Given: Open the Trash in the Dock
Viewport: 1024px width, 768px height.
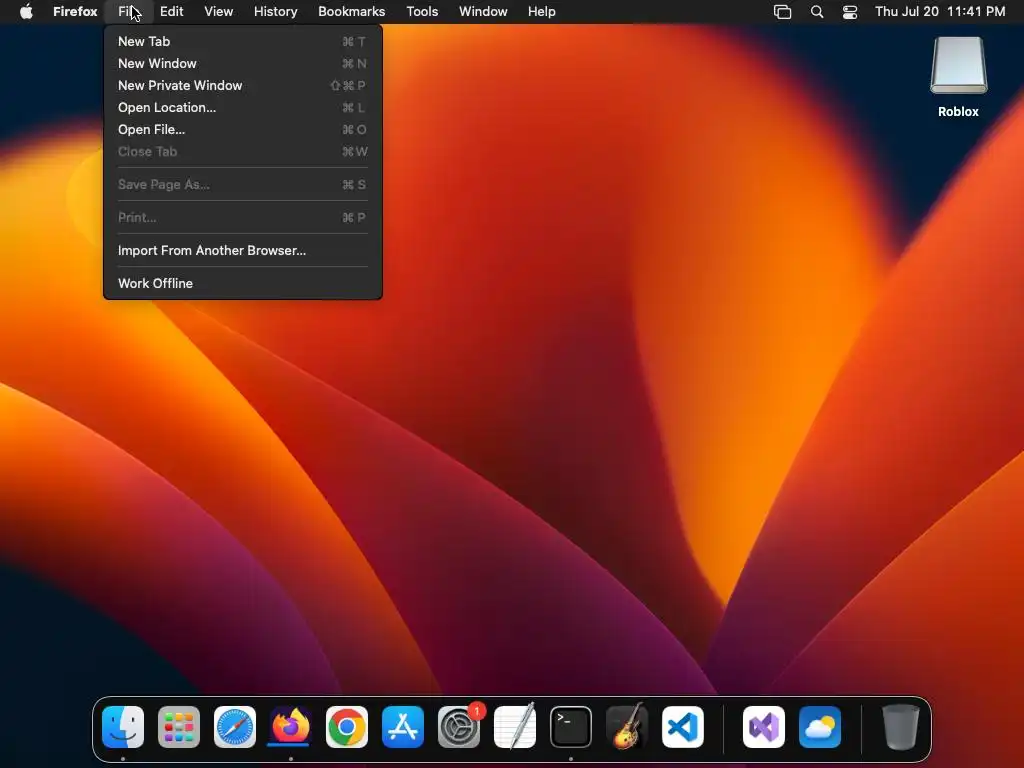Looking at the screenshot, I should tap(901, 727).
